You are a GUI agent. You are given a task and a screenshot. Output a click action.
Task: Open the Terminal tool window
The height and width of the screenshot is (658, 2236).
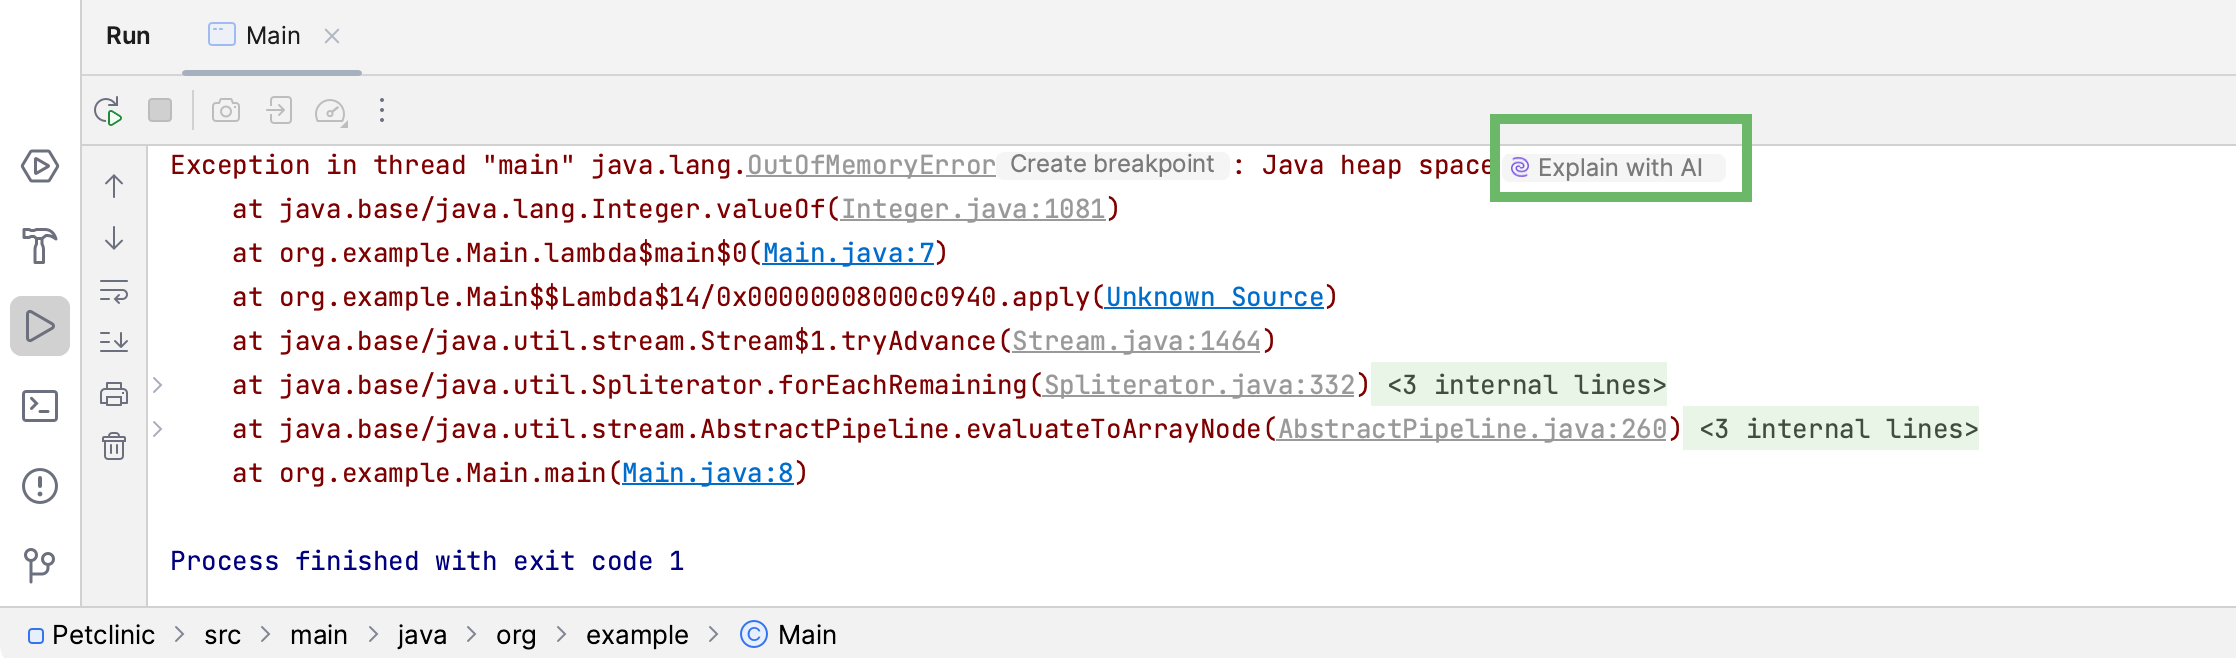click(x=40, y=406)
